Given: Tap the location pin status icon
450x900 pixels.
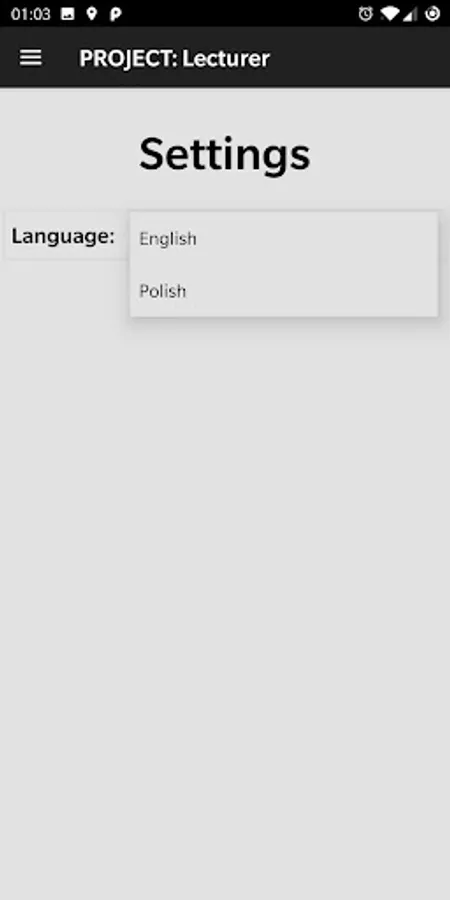Looking at the screenshot, I should tap(92, 14).
